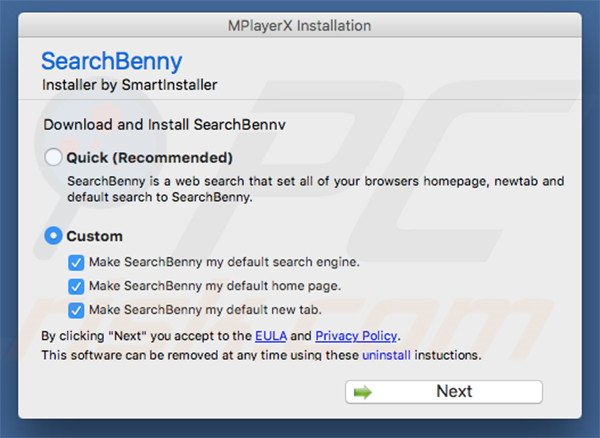The image size is (600, 438).
Task: Click the 'Installer by SmartInstaller' subtitle
Action: [x=129, y=86]
